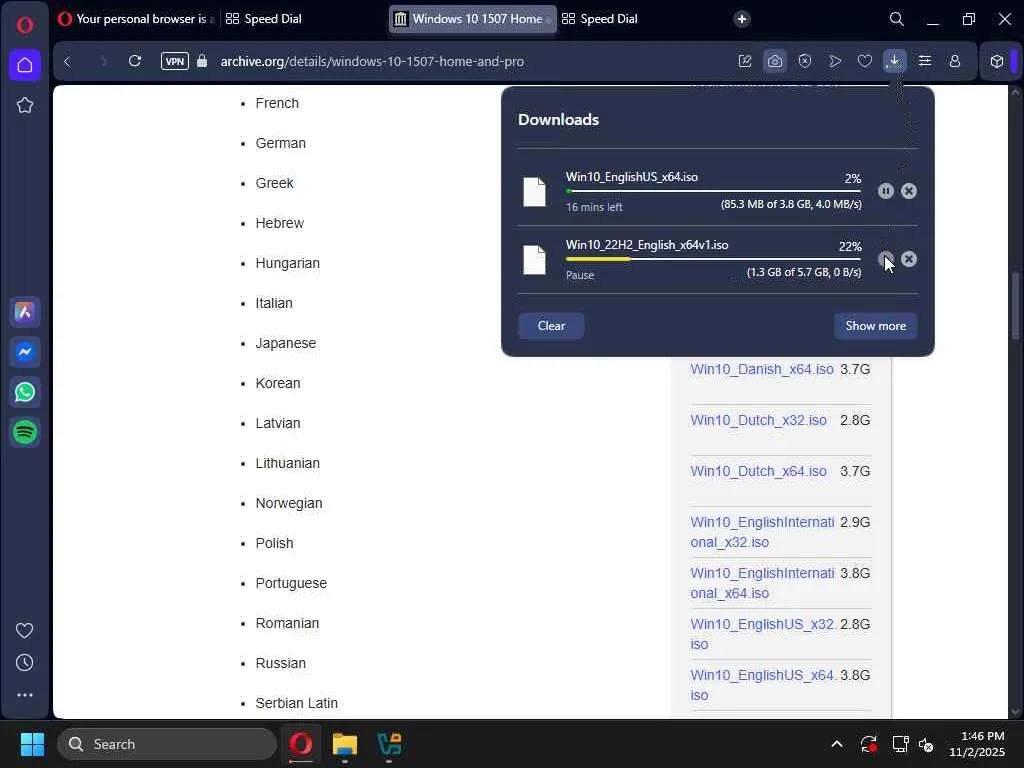Open WhatsApp in the sidebar
1024x768 pixels.
coord(25,392)
